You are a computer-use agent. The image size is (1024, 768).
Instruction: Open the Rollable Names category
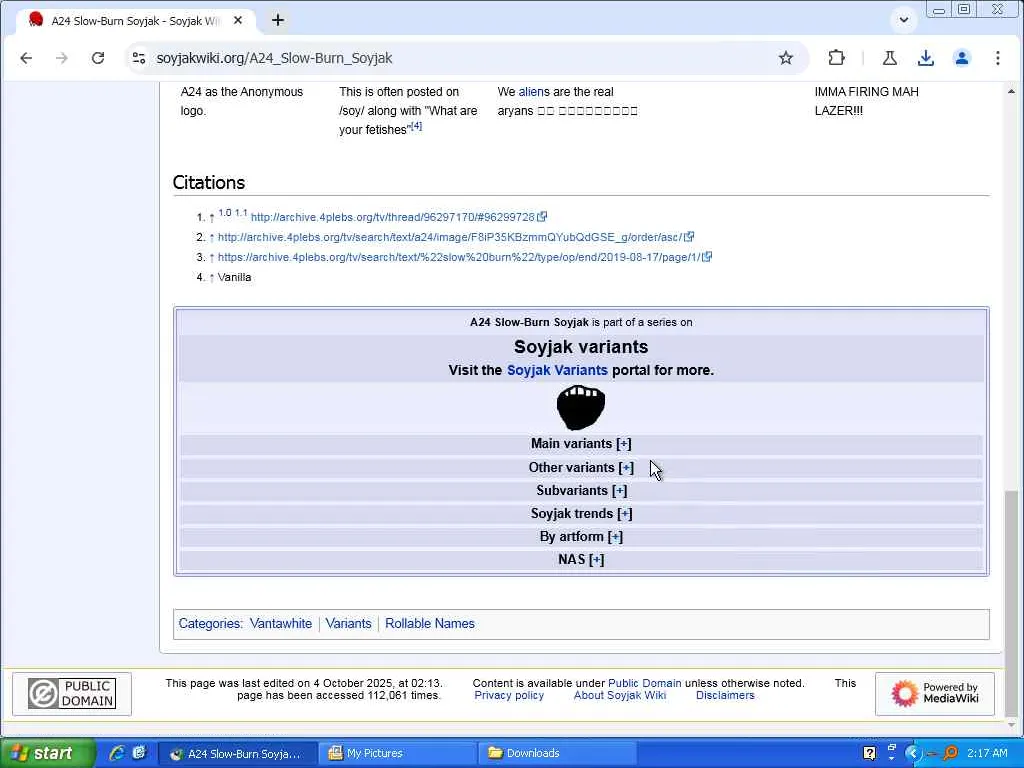coord(430,624)
